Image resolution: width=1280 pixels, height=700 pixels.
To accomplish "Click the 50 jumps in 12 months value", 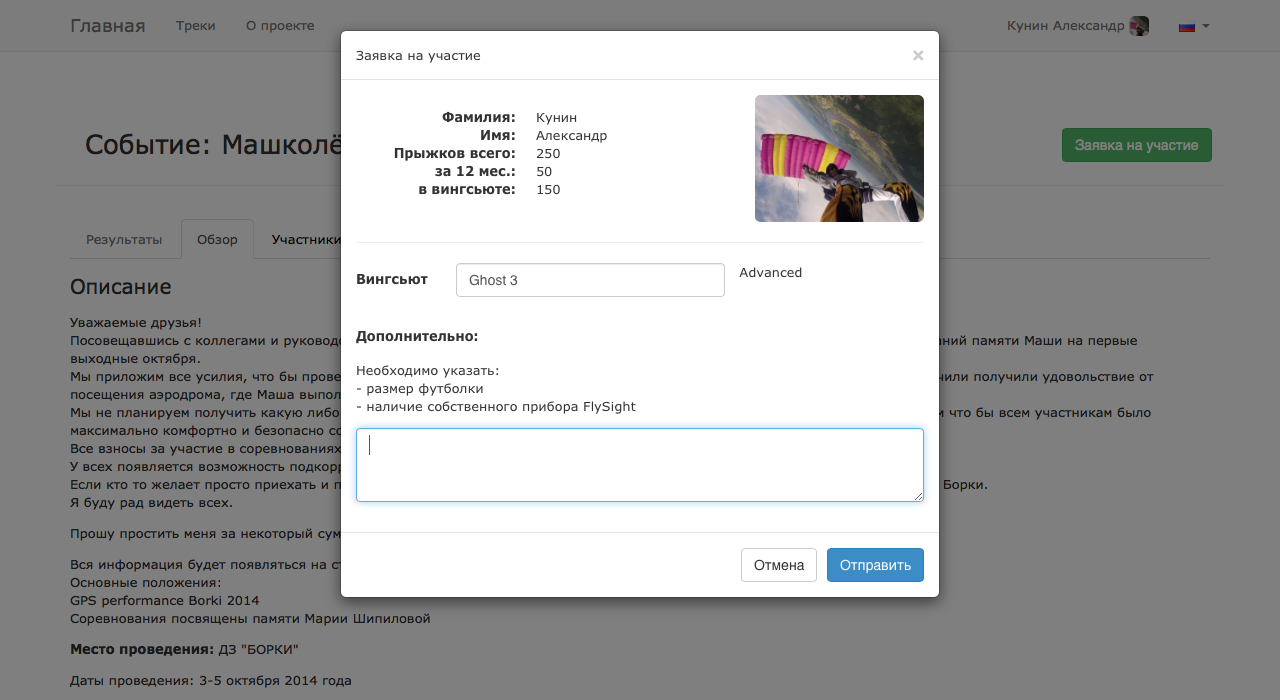I will [x=544, y=172].
